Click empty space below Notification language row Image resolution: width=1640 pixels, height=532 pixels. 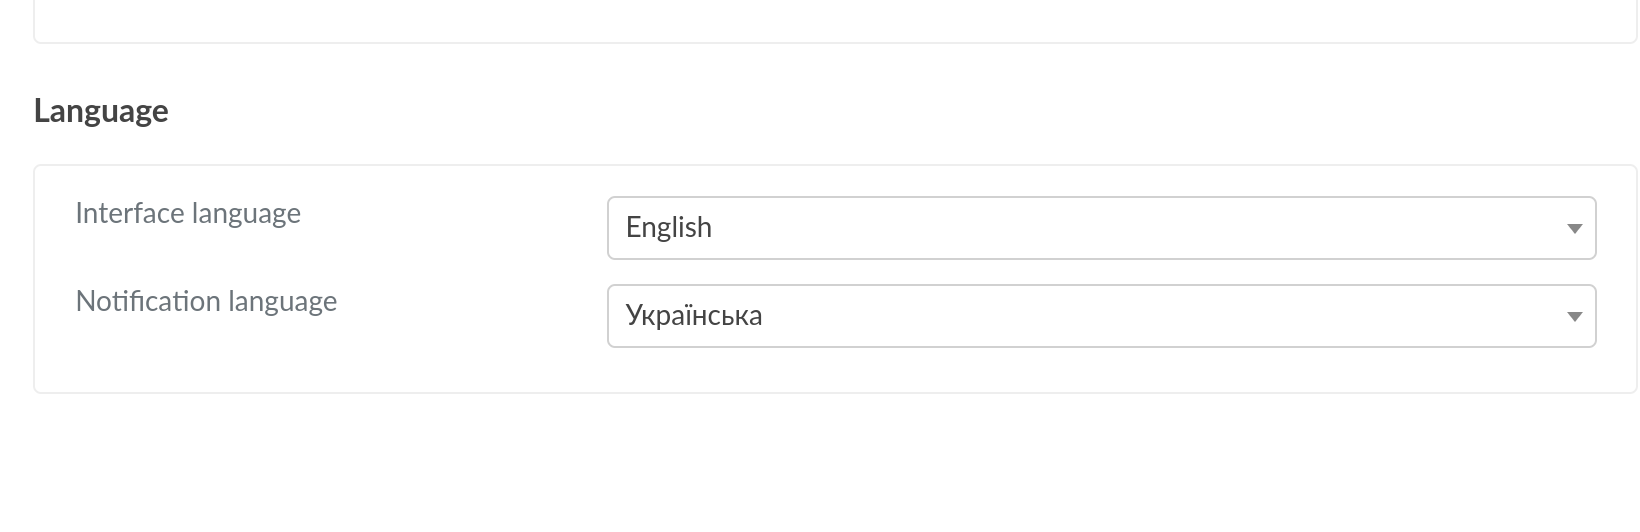click(x=800, y=370)
